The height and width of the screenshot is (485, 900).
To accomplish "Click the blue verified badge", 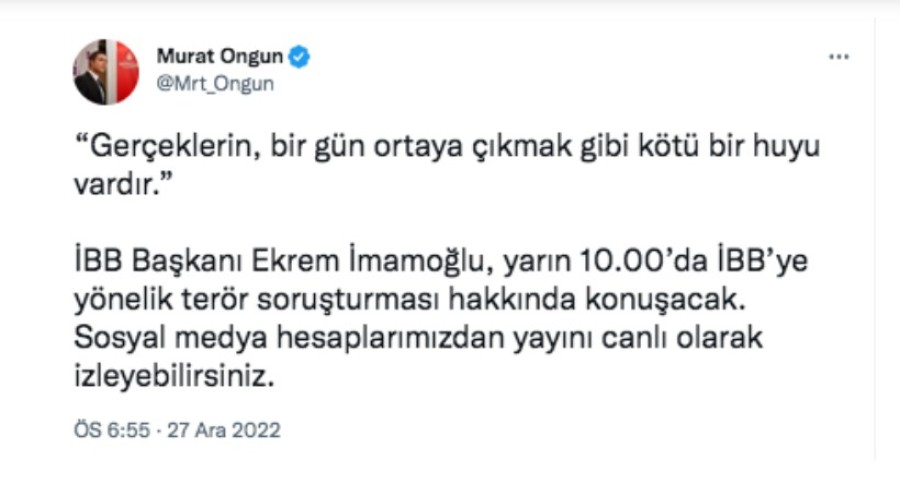I will point(299,58).
